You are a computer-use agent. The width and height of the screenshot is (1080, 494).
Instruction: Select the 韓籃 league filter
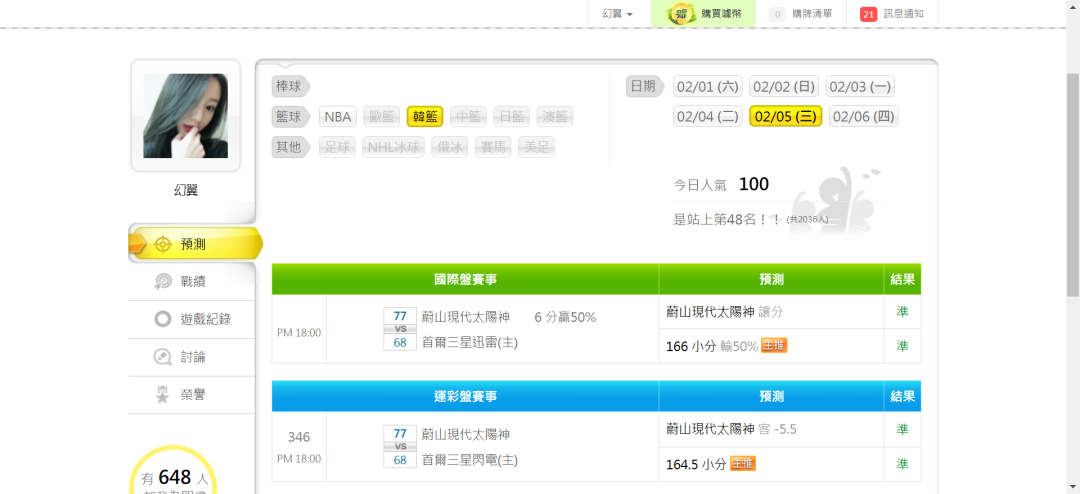[x=425, y=116]
